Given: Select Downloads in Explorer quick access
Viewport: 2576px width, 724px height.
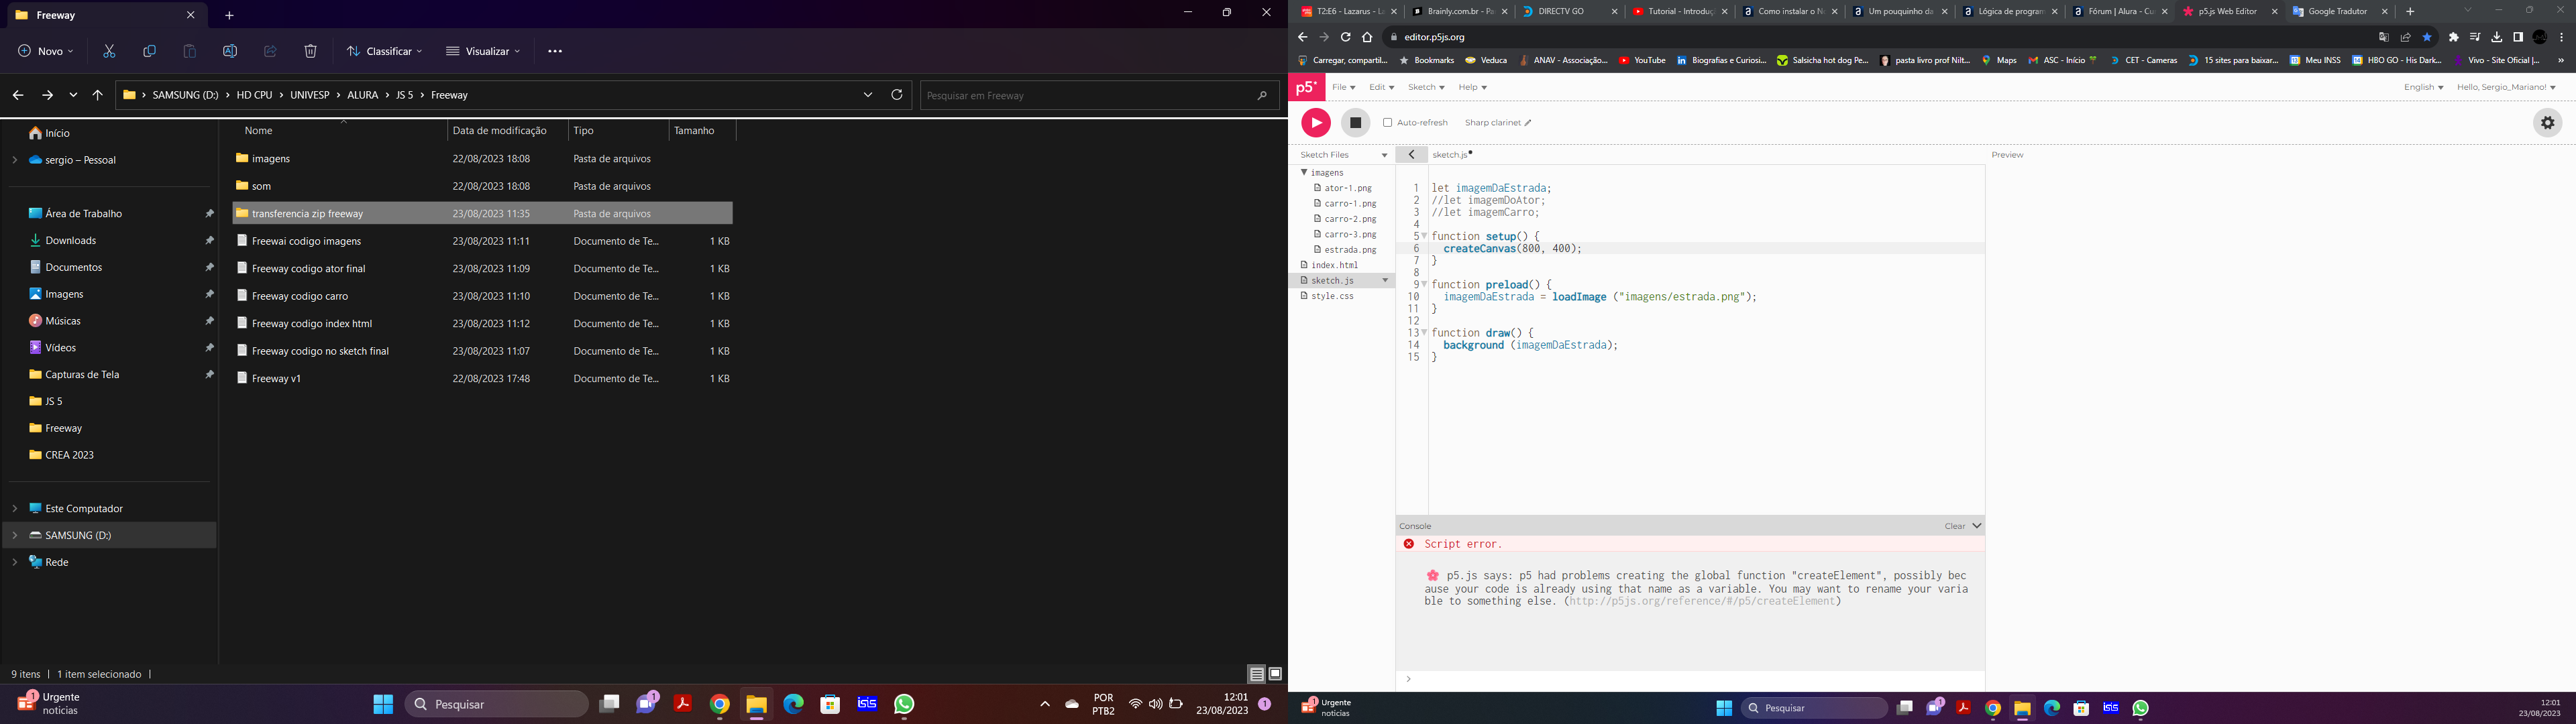Looking at the screenshot, I should (70, 240).
